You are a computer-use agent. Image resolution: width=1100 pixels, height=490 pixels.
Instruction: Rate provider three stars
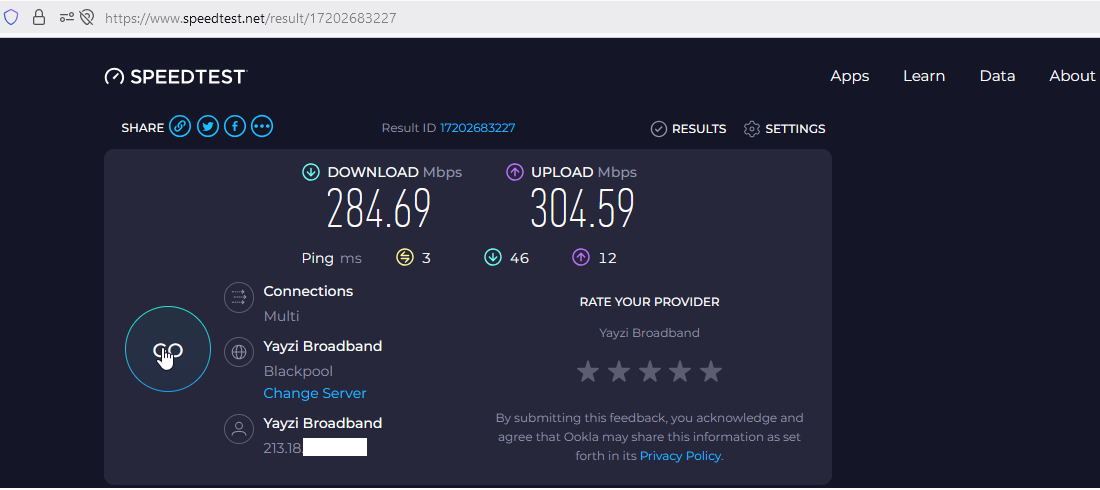pyautogui.click(x=649, y=371)
